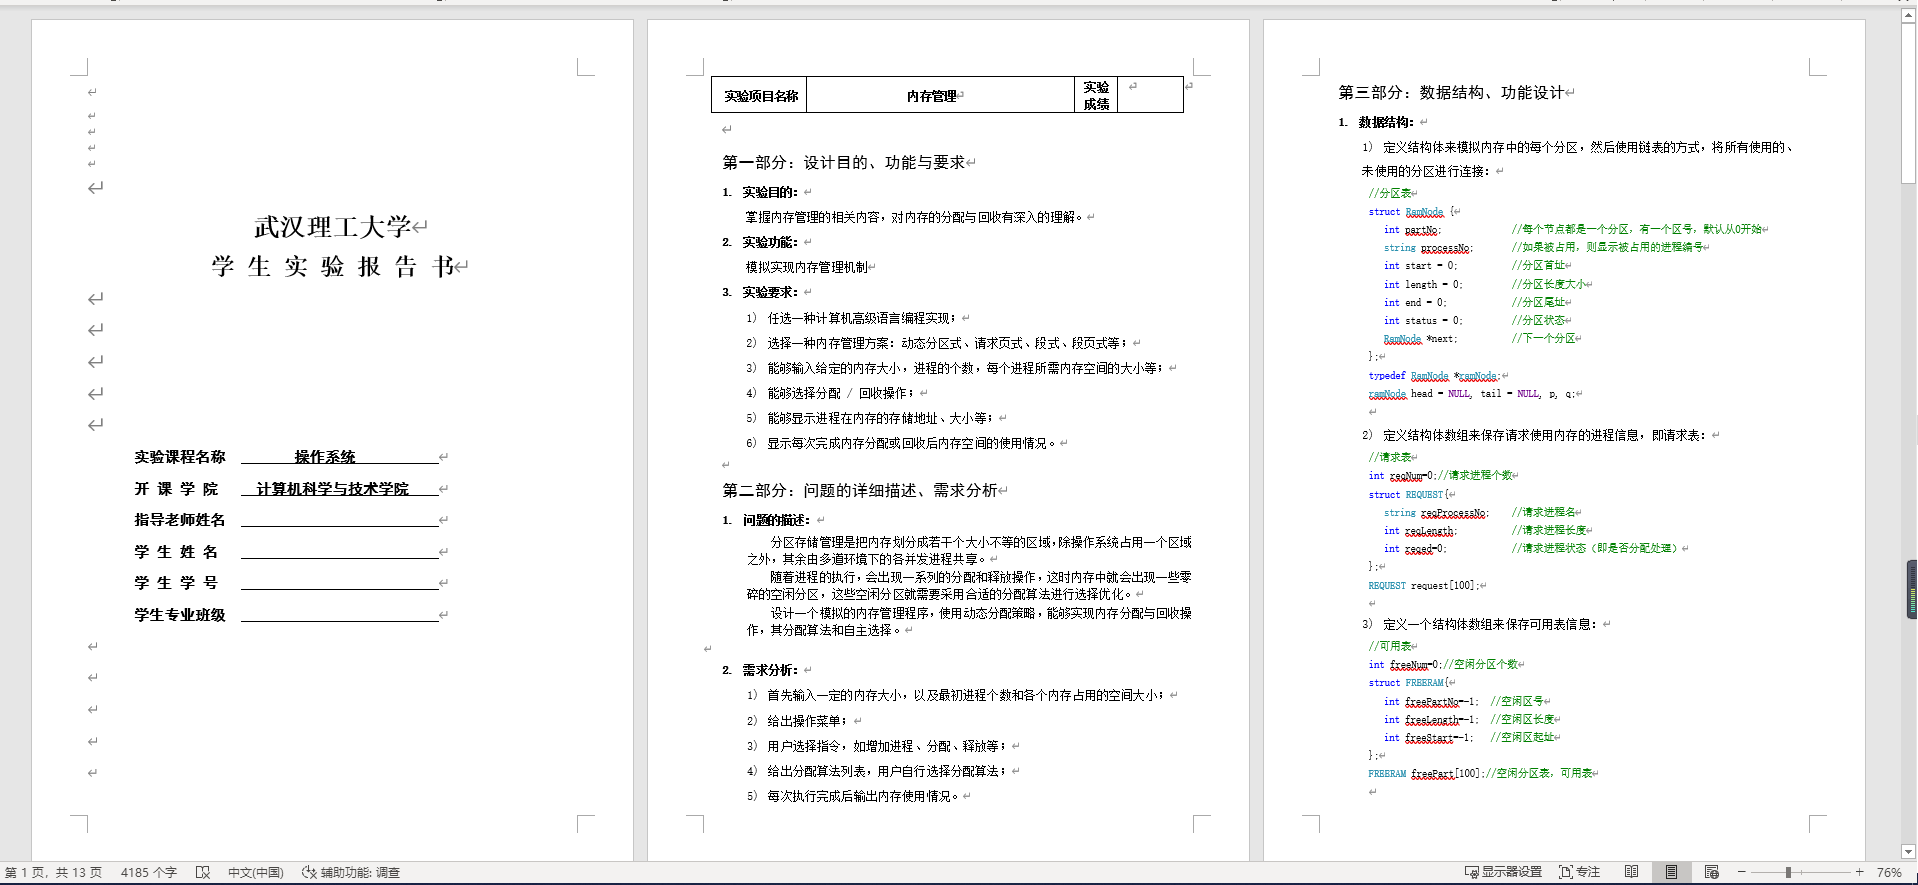Screen dimensions: 1918x885
Task: Open the zoom dialog via the 76% label
Action: (x=1888, y=872)
